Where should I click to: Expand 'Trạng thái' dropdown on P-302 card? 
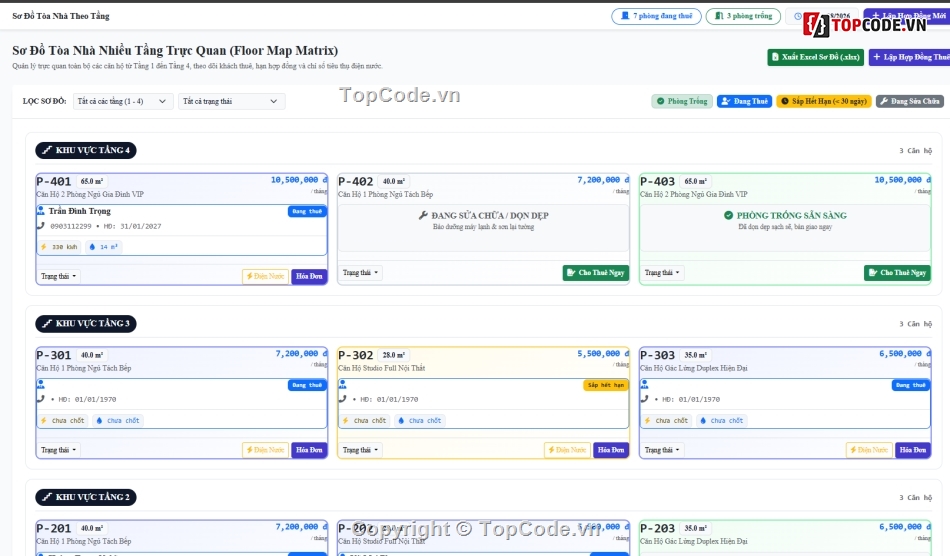pyautogui.click(x=360, y=450)
